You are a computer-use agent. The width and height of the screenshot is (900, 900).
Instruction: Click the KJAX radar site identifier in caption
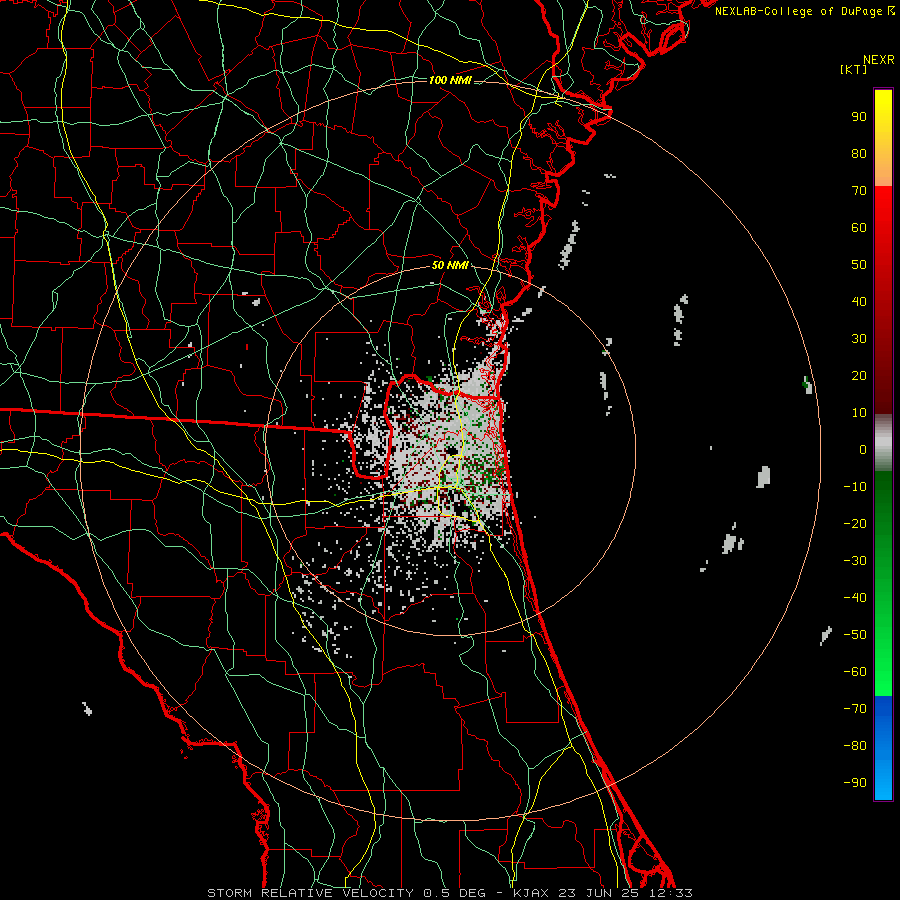(x=532, y=893)
